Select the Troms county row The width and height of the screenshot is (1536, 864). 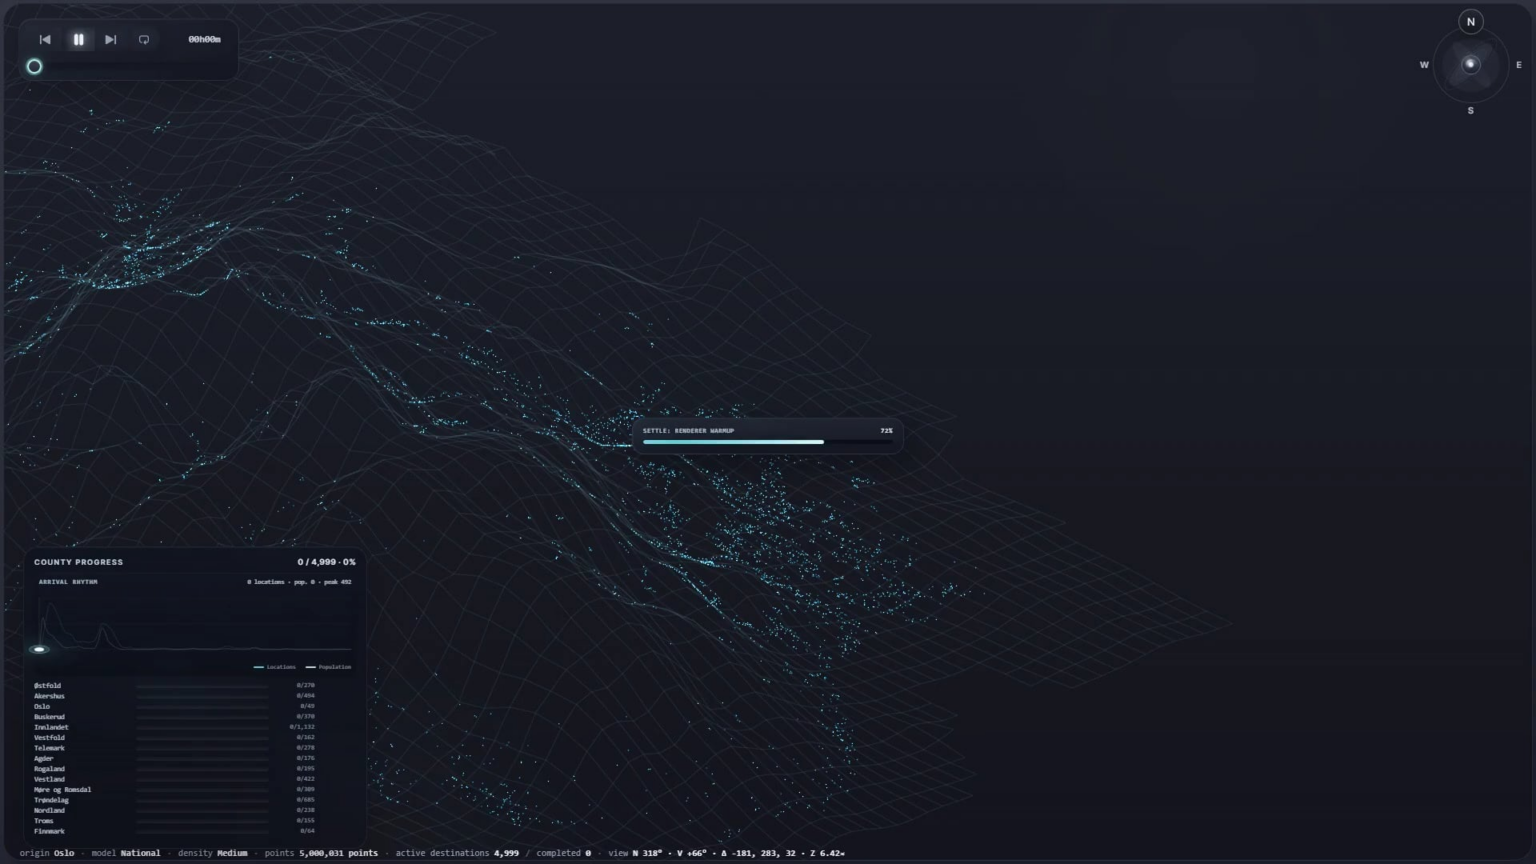coord(174,821)
